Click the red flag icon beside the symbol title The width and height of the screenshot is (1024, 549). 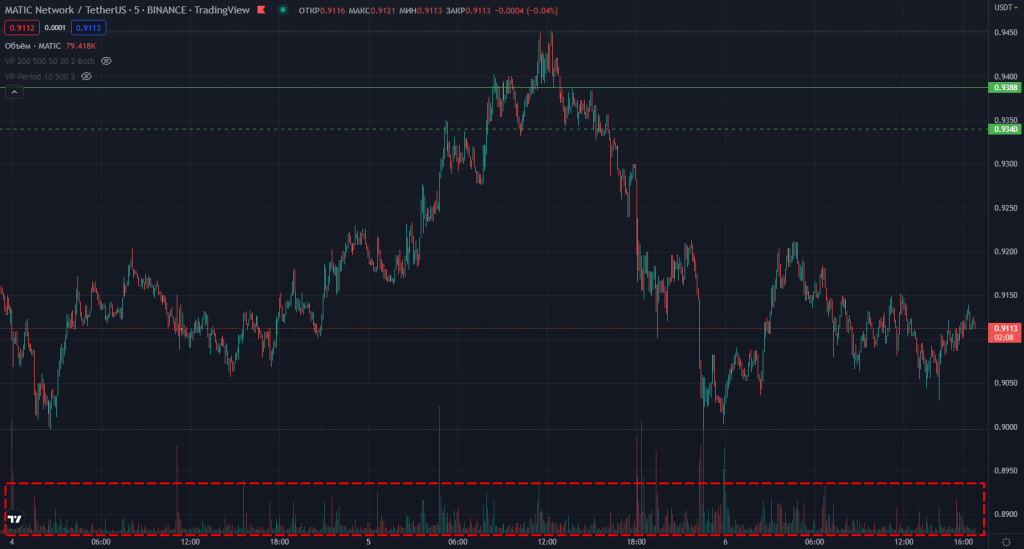(261, 10)
